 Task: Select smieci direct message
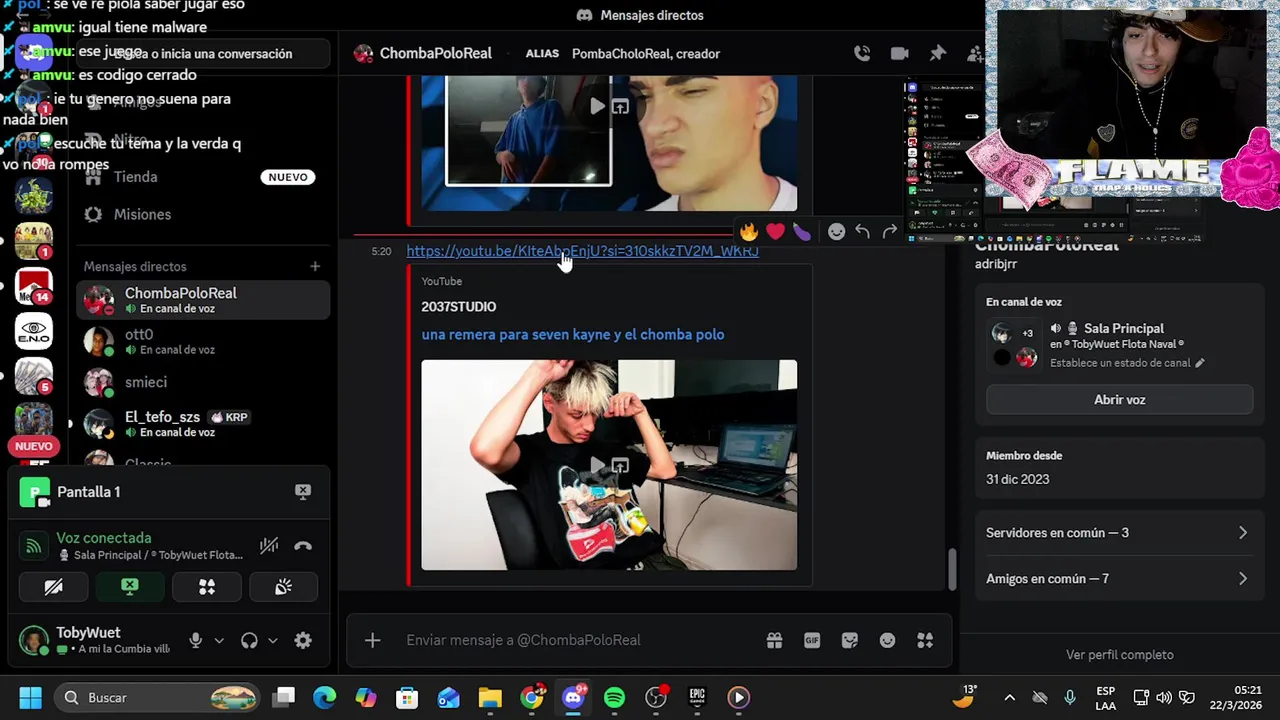point(203,382)
